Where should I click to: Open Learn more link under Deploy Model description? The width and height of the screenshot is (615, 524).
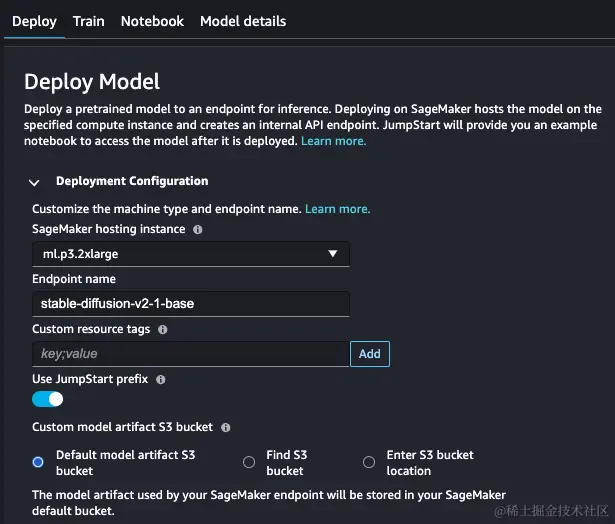click(334, 141)
